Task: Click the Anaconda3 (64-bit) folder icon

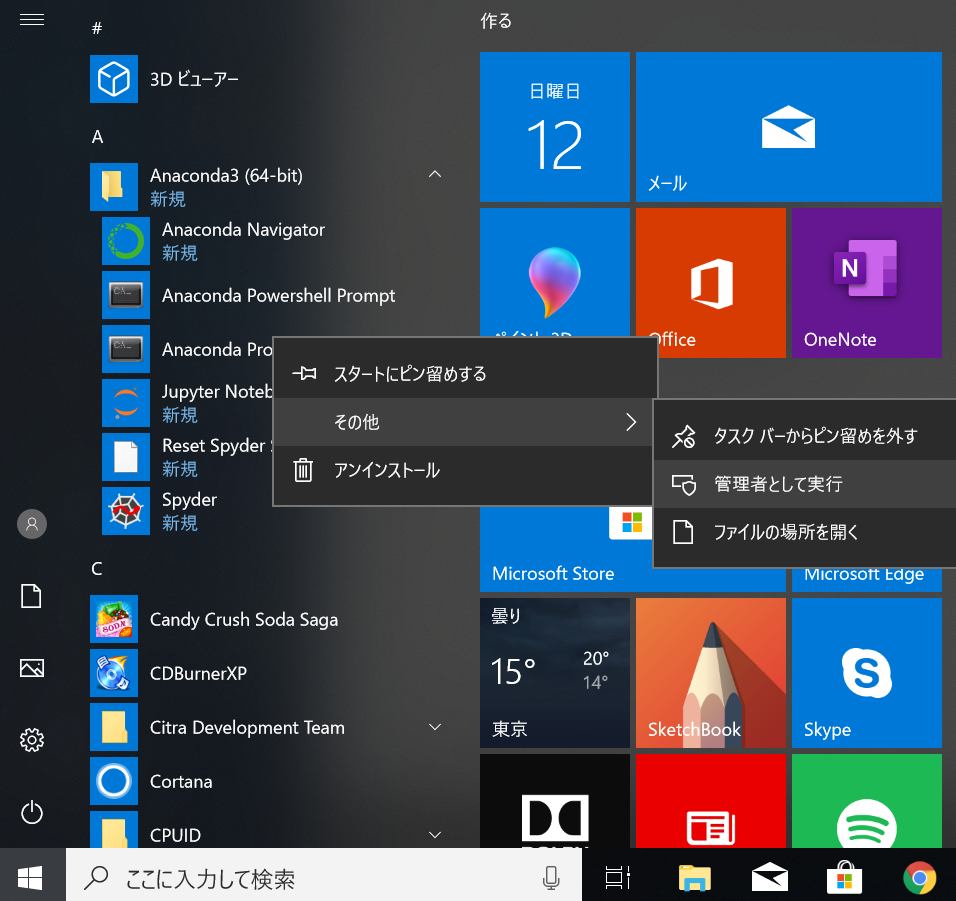Action: point(113,187)
